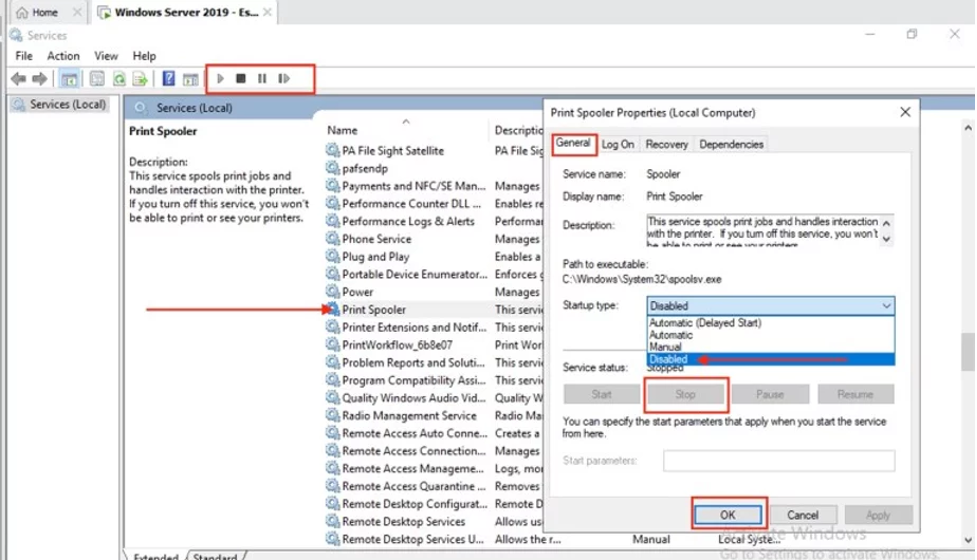Screen dimensions: 977x560
Task: Click Cancel in Print Spooler Properties
Action: coord(803,515)
